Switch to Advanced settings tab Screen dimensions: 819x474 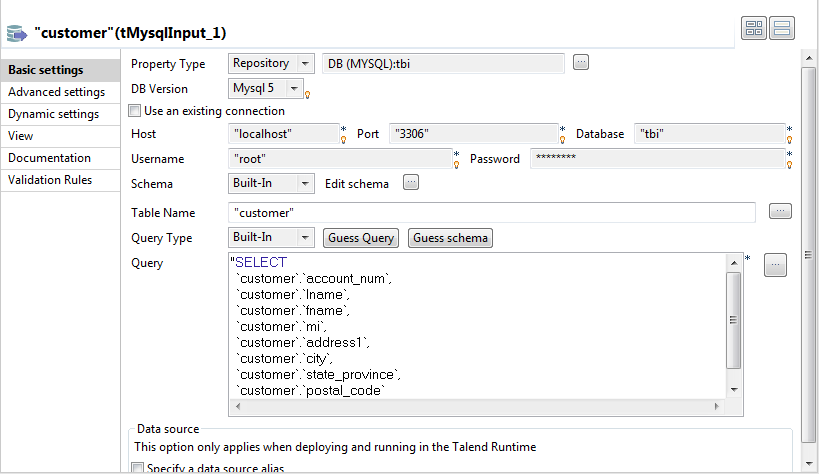[x=56, y=92]
